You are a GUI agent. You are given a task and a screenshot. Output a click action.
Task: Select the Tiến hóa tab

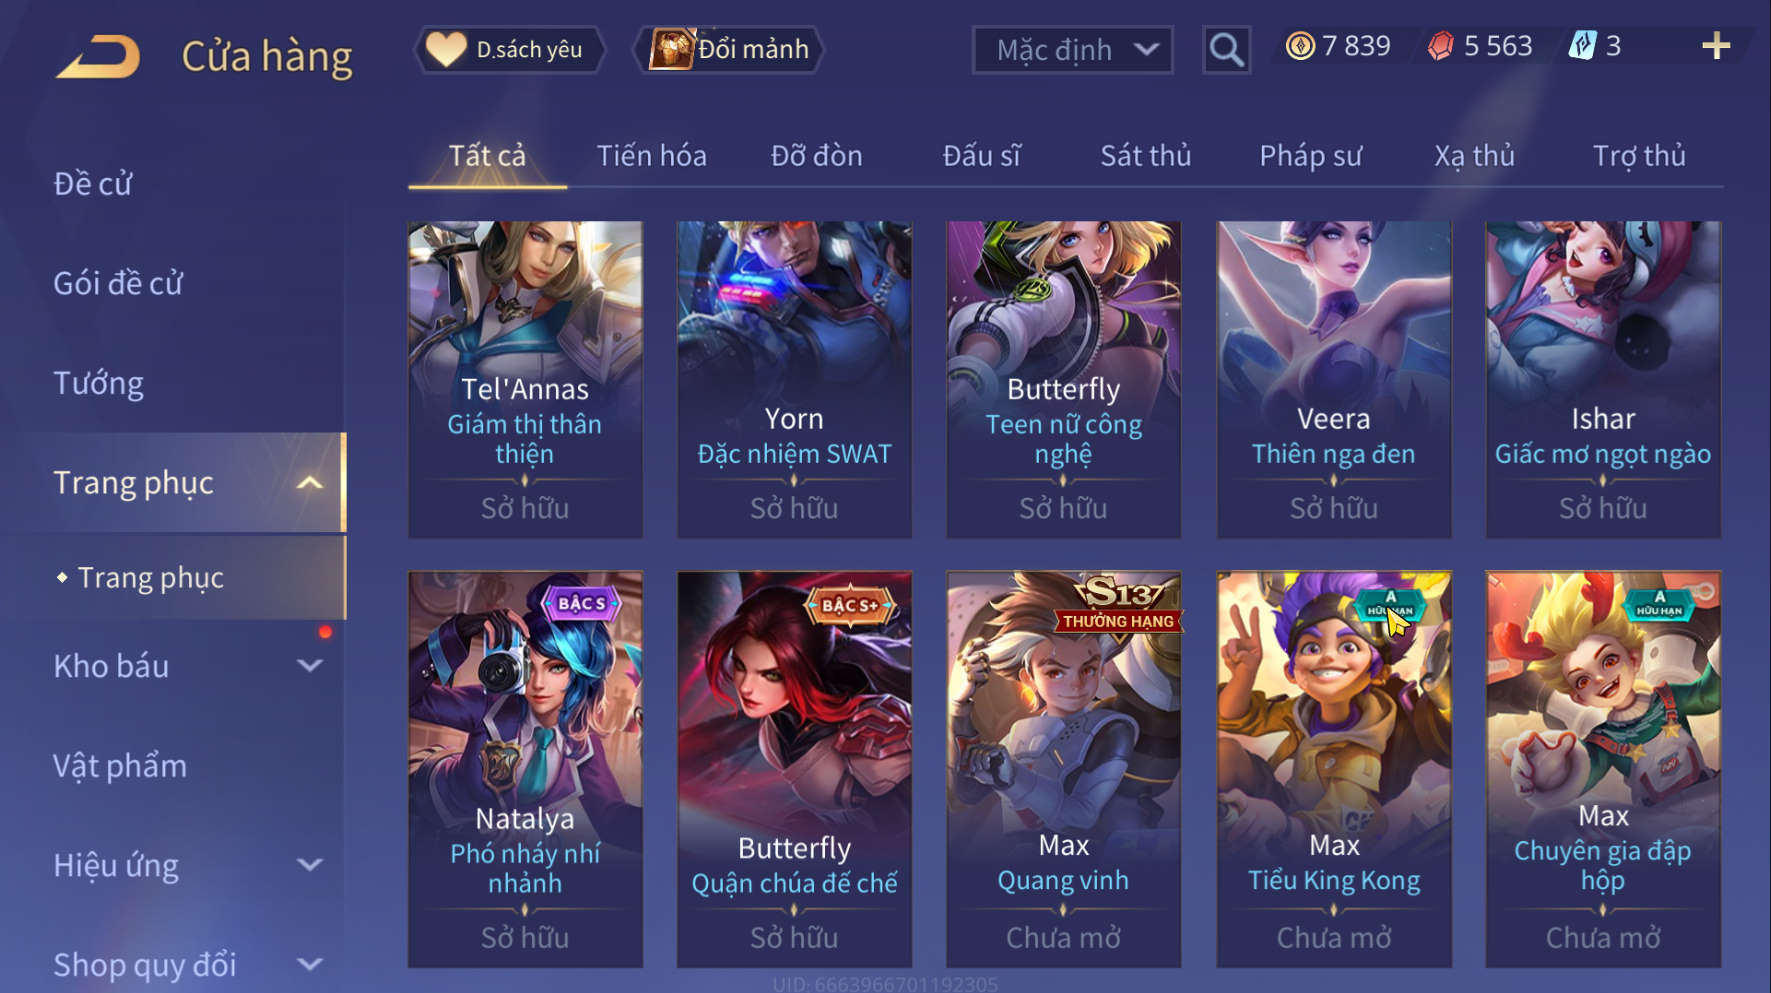[x=651, y=156]
